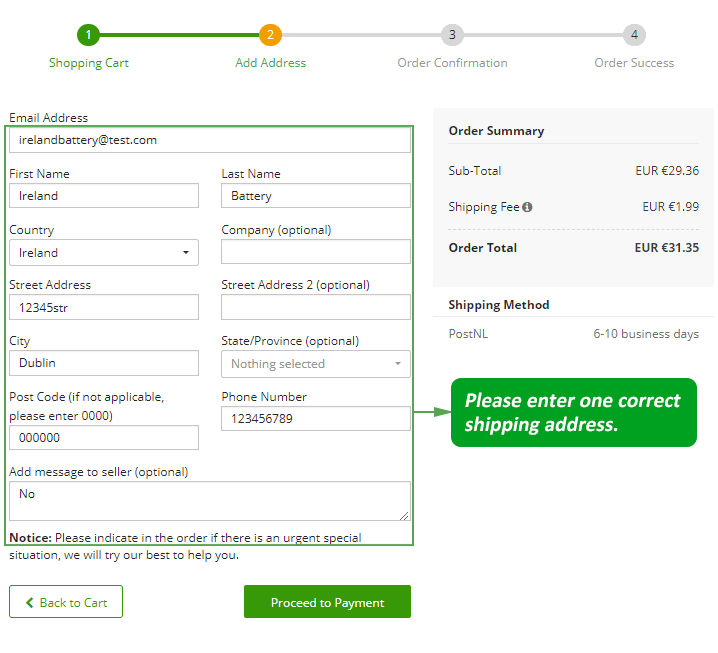
Task: Click the Phone Number field
Action: 316,419
